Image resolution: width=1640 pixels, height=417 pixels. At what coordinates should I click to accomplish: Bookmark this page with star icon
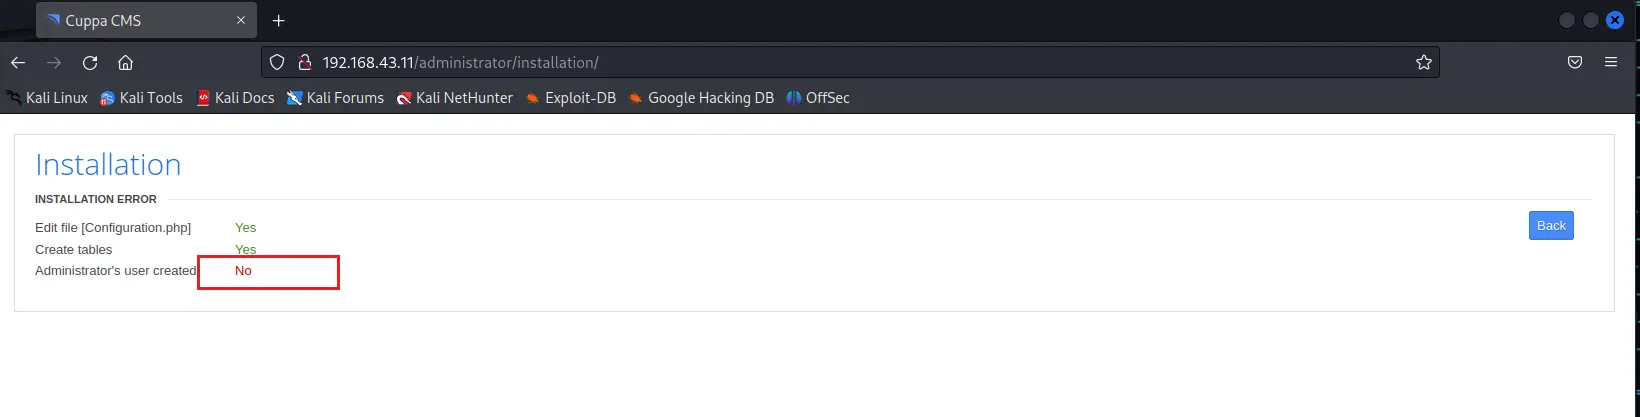[1423, 62]
